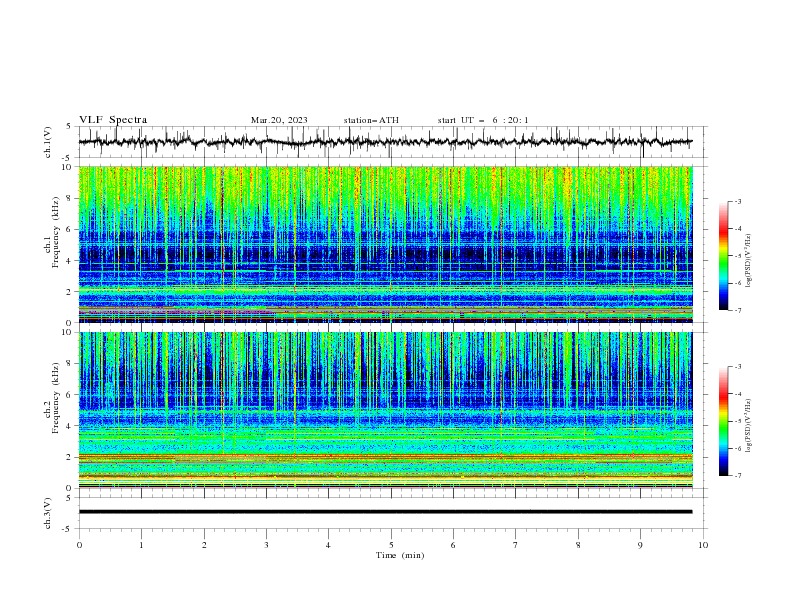Click time axis tick label '3'
Image resolution: width=792 pixels, height=612 pixels.
tap(266, 545)
